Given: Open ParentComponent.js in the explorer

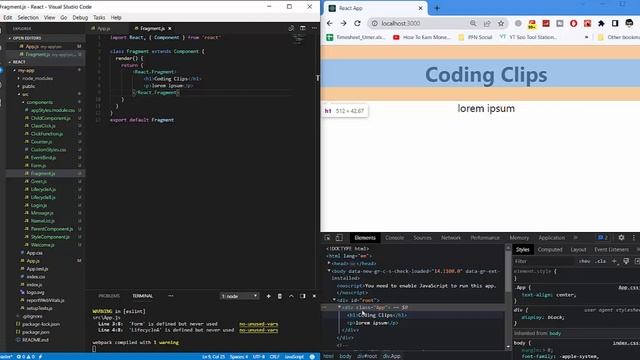Looking at the screenshot, I should [x=52, y=229].
